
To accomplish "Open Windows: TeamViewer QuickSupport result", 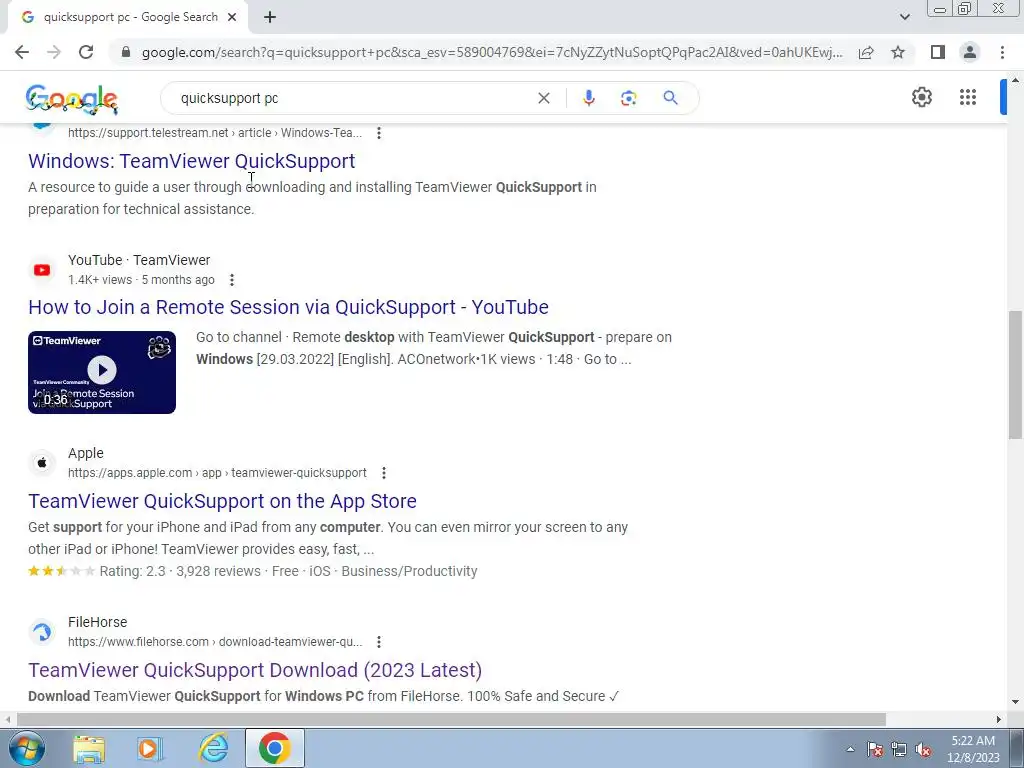I will pos(191,161).
